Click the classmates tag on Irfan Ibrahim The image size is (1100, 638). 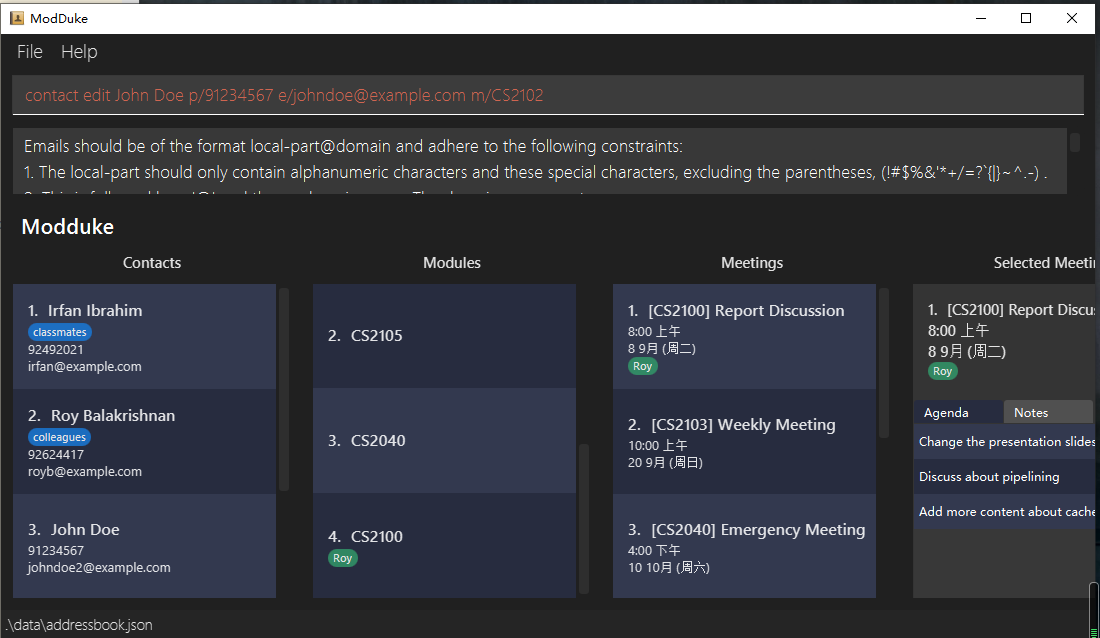tap(60, 332)
